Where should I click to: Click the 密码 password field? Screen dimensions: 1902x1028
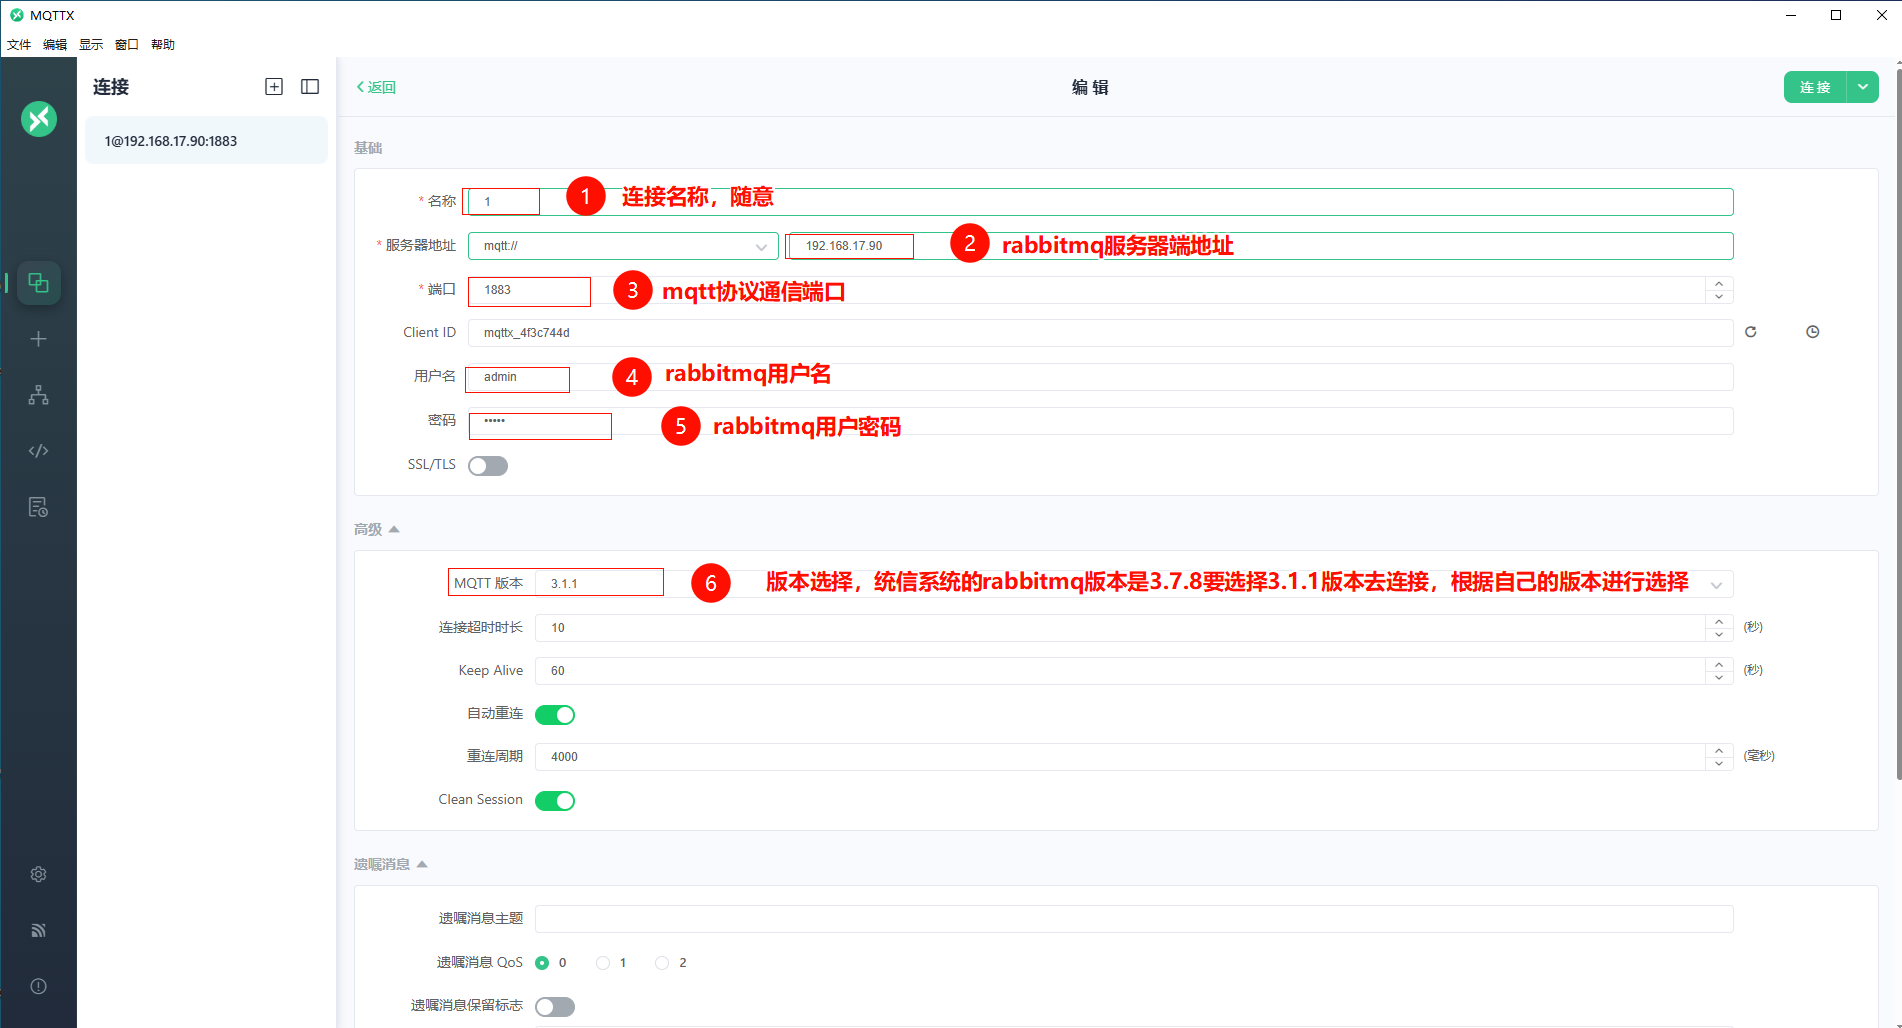point(1100,421)
